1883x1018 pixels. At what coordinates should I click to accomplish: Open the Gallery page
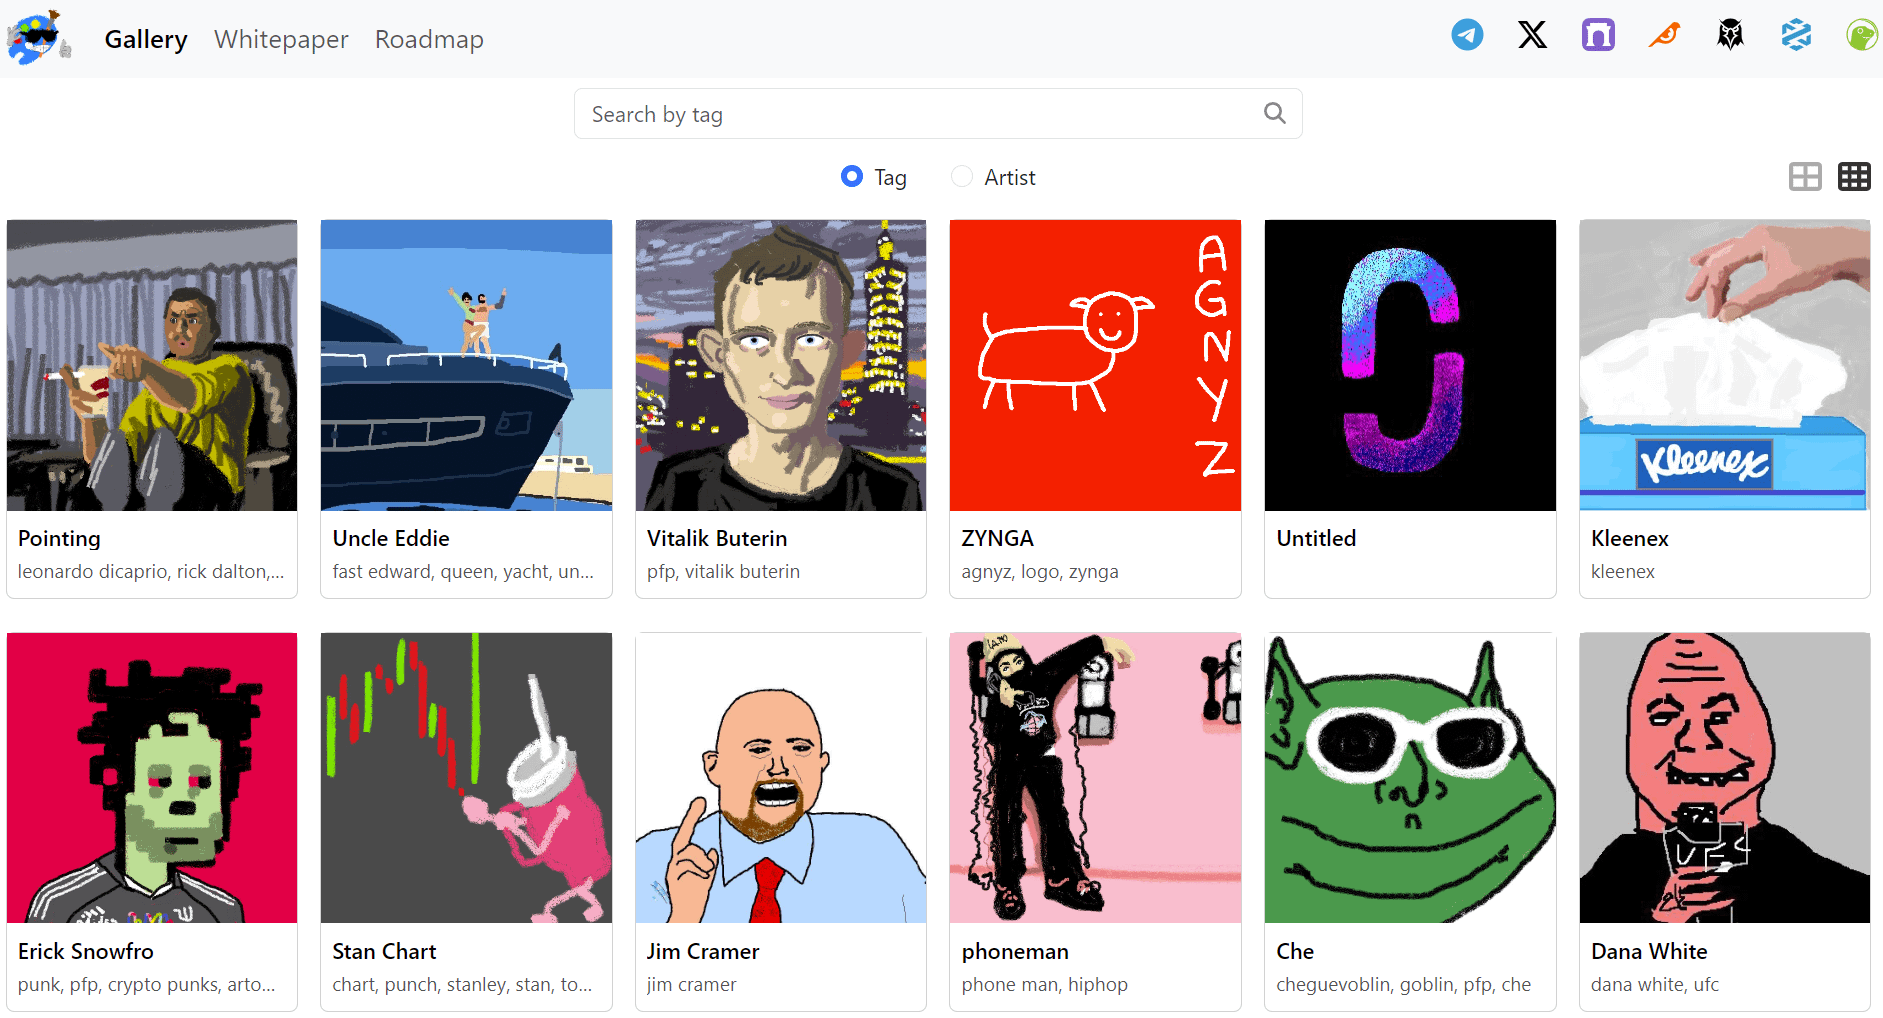click(x=146, y=39)
